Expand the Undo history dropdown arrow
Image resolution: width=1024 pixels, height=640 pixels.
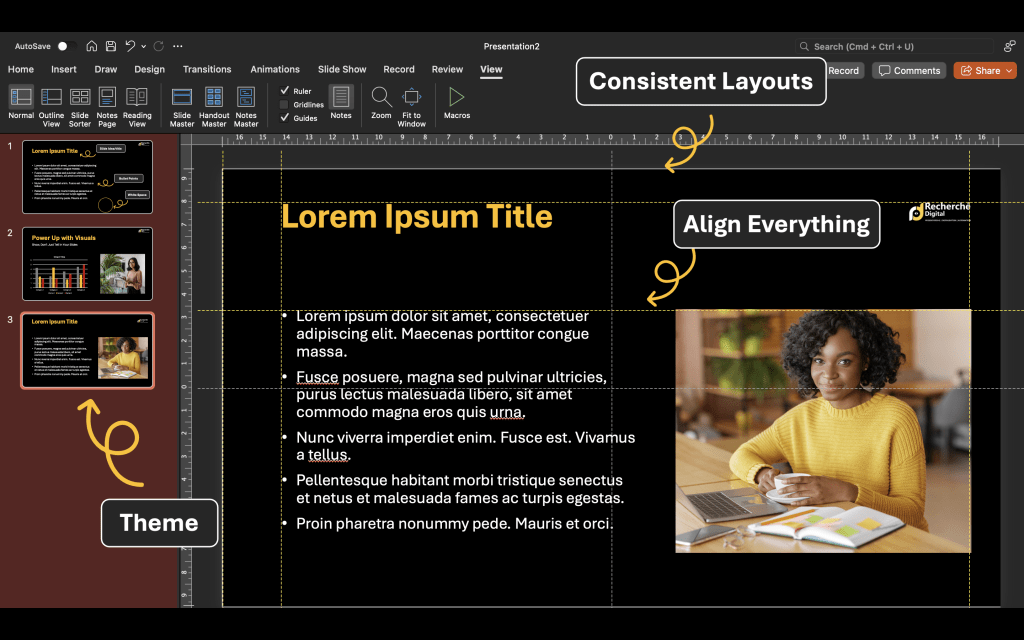143,46
